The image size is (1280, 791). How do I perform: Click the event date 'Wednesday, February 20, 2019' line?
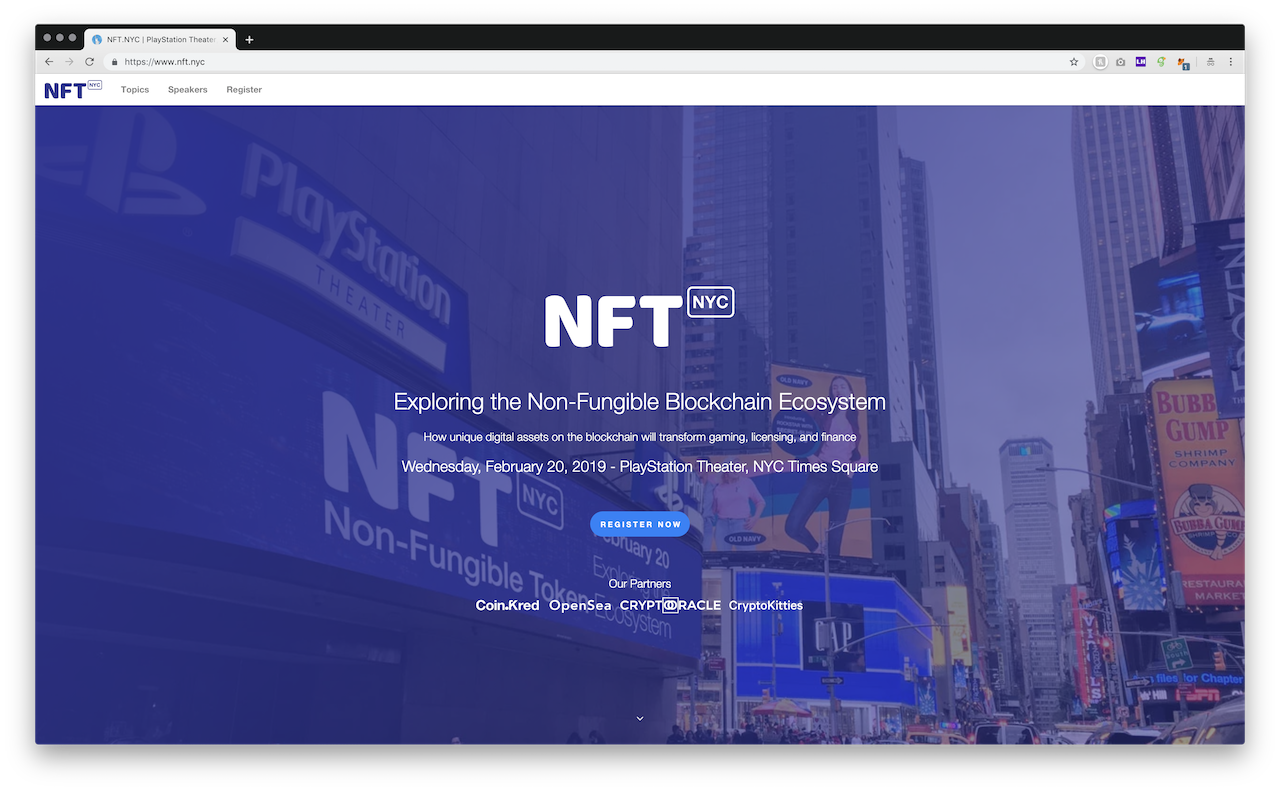point(640,467)
